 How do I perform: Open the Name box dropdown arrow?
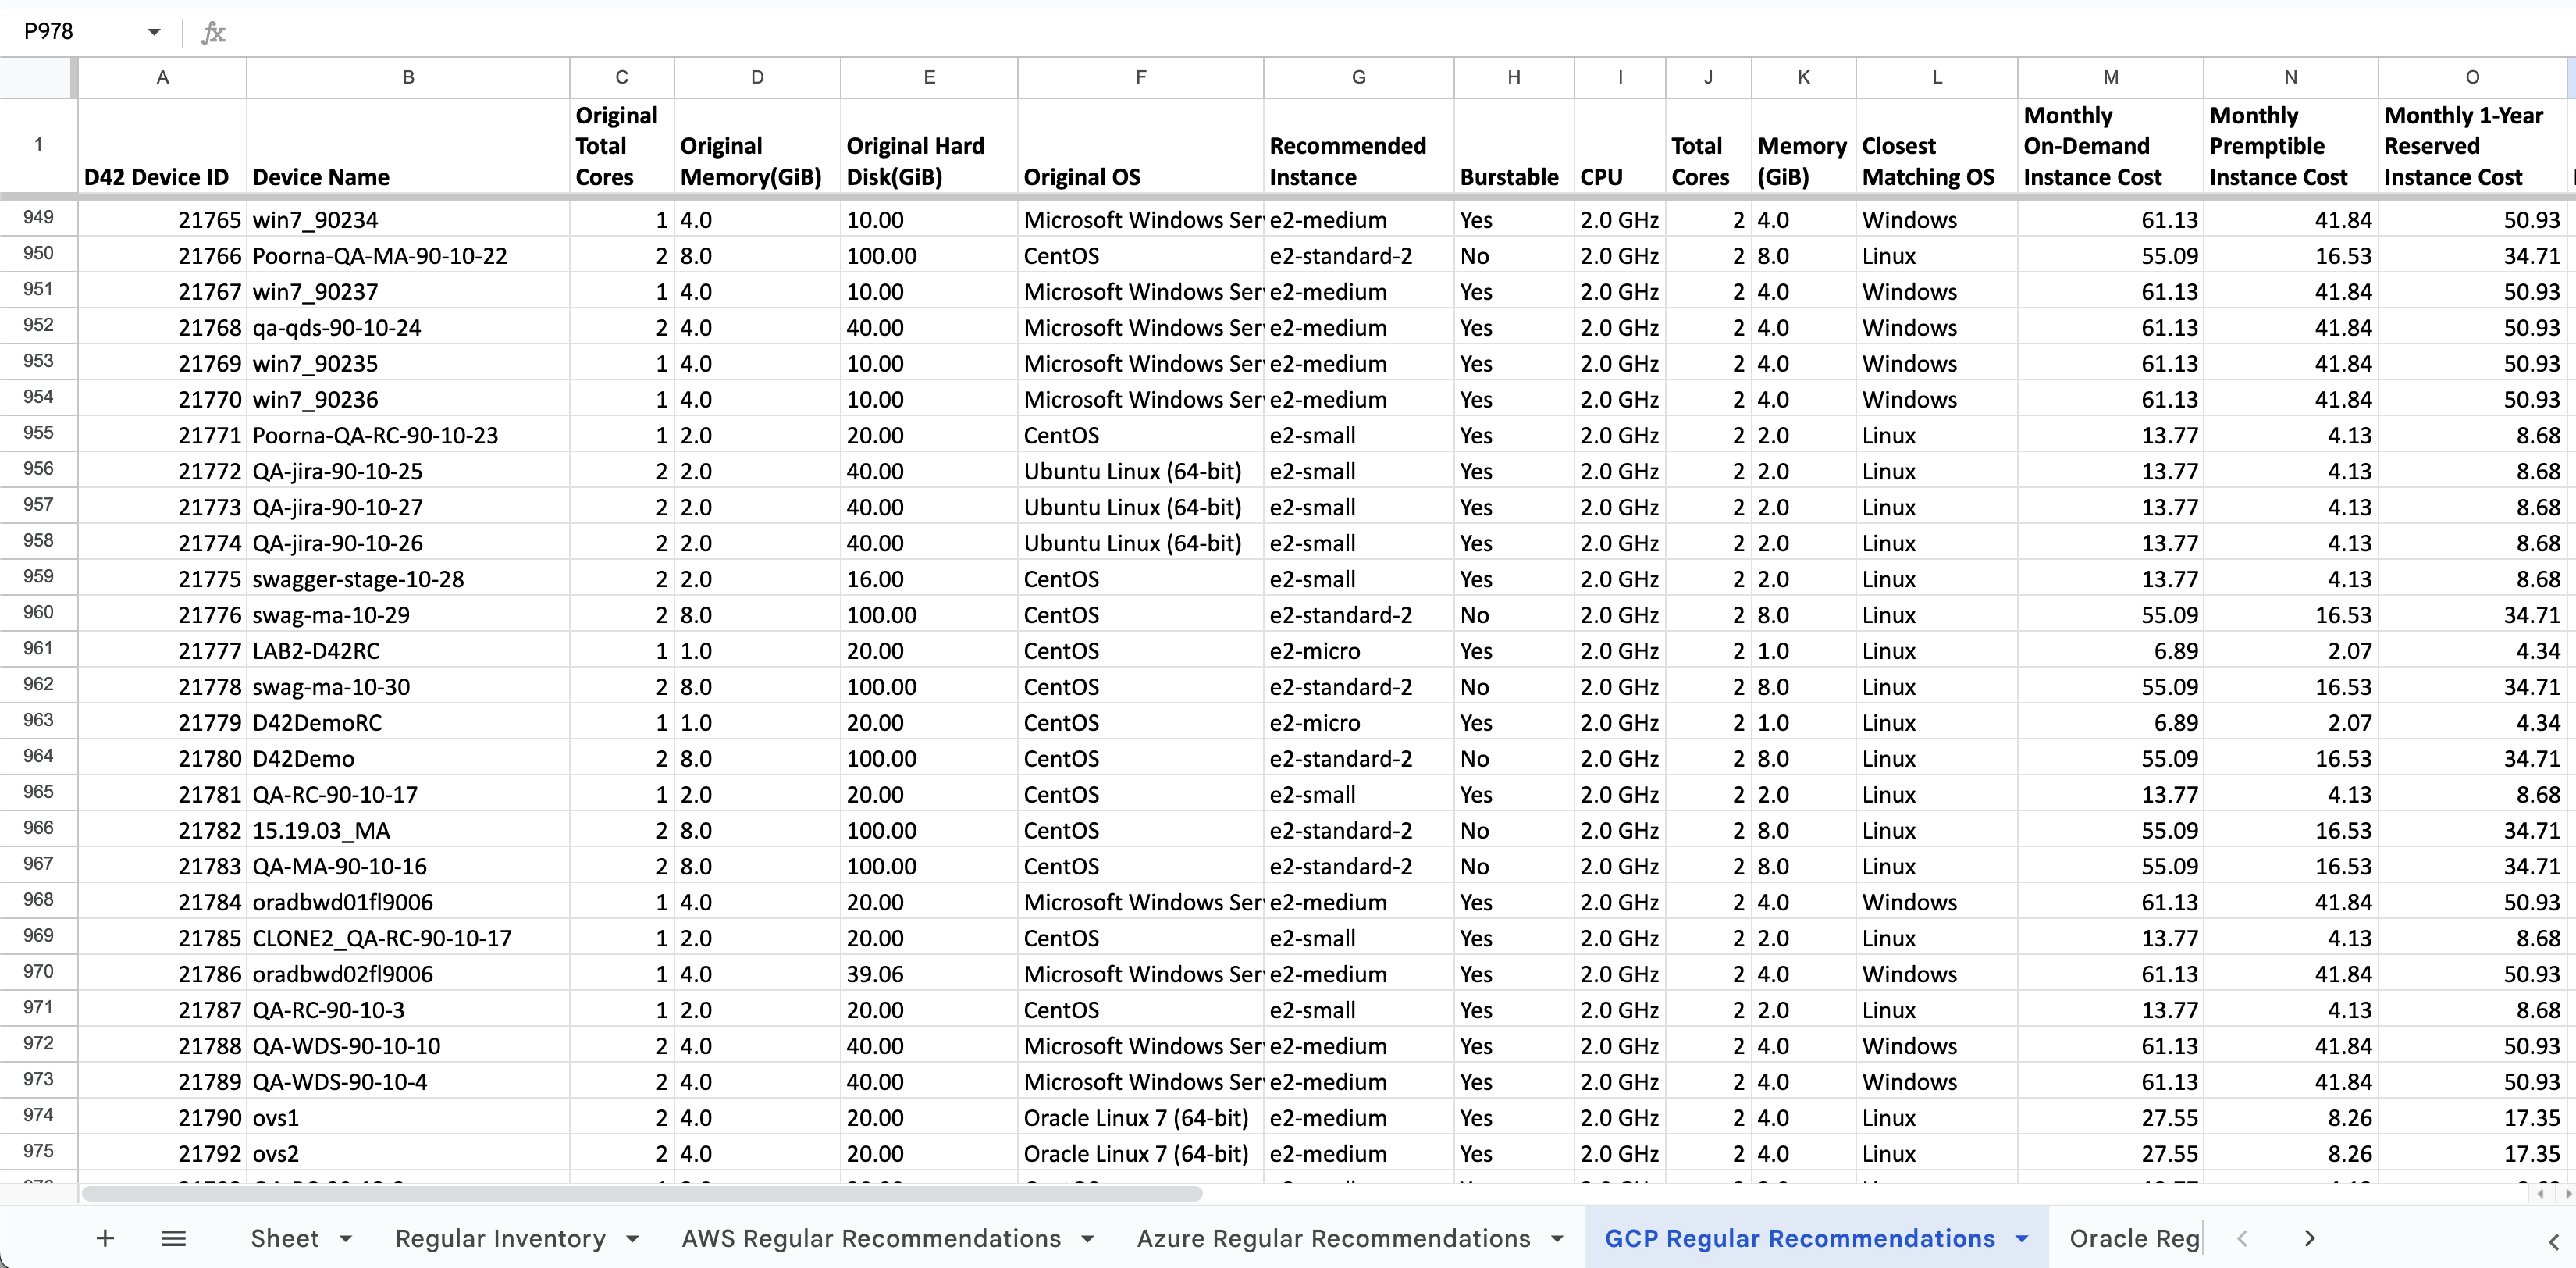click(x=152, y=31)
